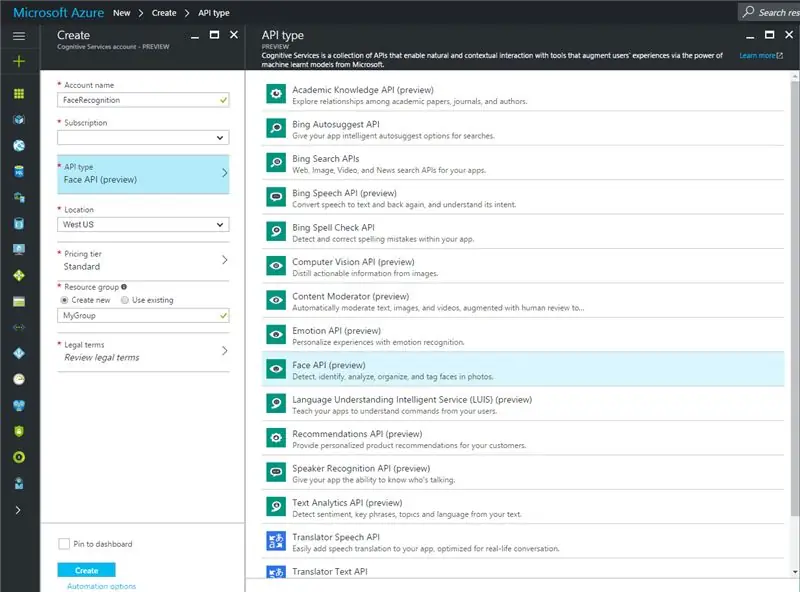This screenshot has width=800, height=592.
Task: Click the search magnifier icon in top bar
Action: 748,12
